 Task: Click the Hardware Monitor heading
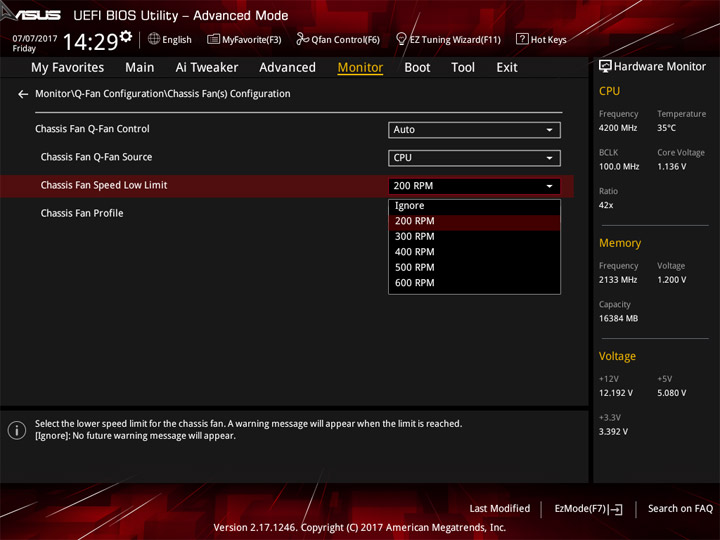[x=659, y=67]
